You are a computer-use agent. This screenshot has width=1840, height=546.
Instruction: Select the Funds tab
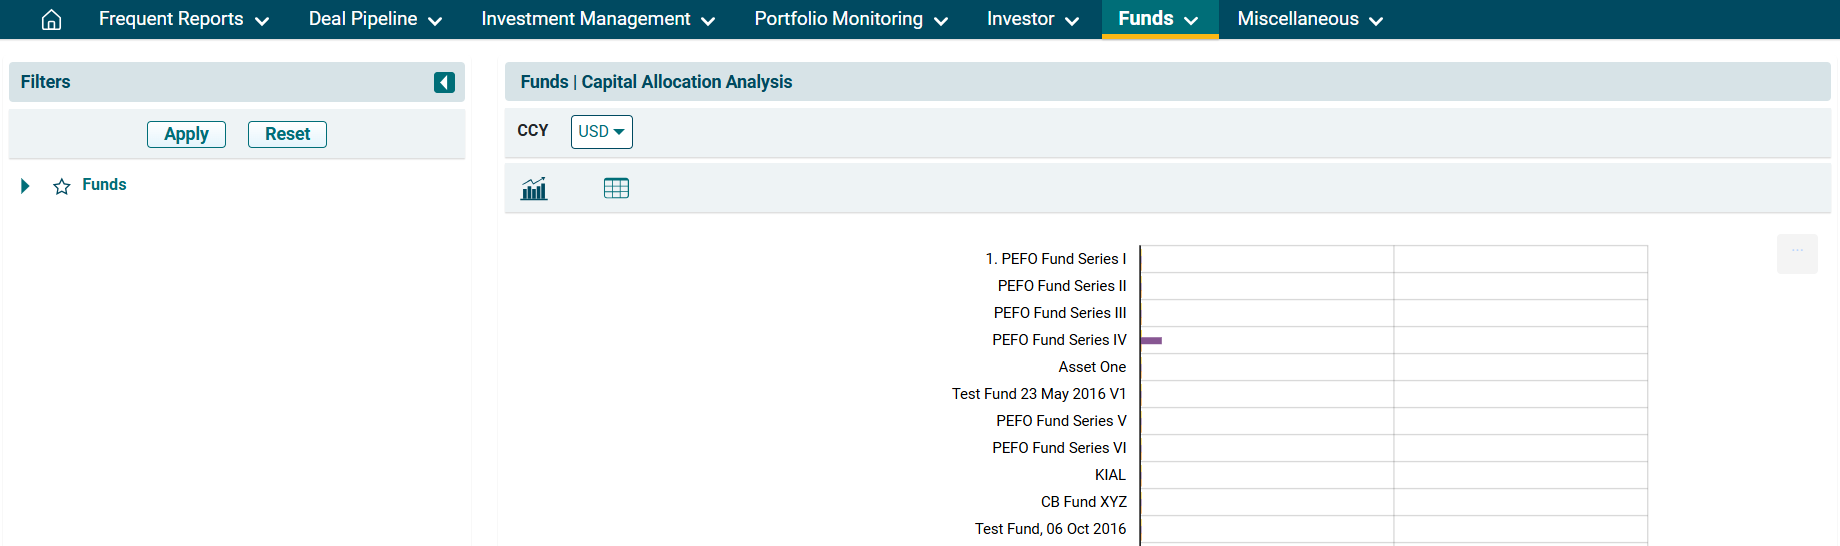coord(1158,20)
